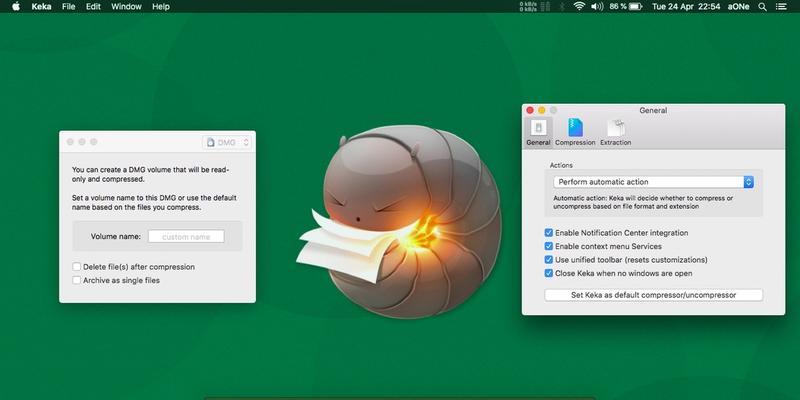The image size is (800, 400).
Task: Open Spotlight search
Action: [762, 7]
